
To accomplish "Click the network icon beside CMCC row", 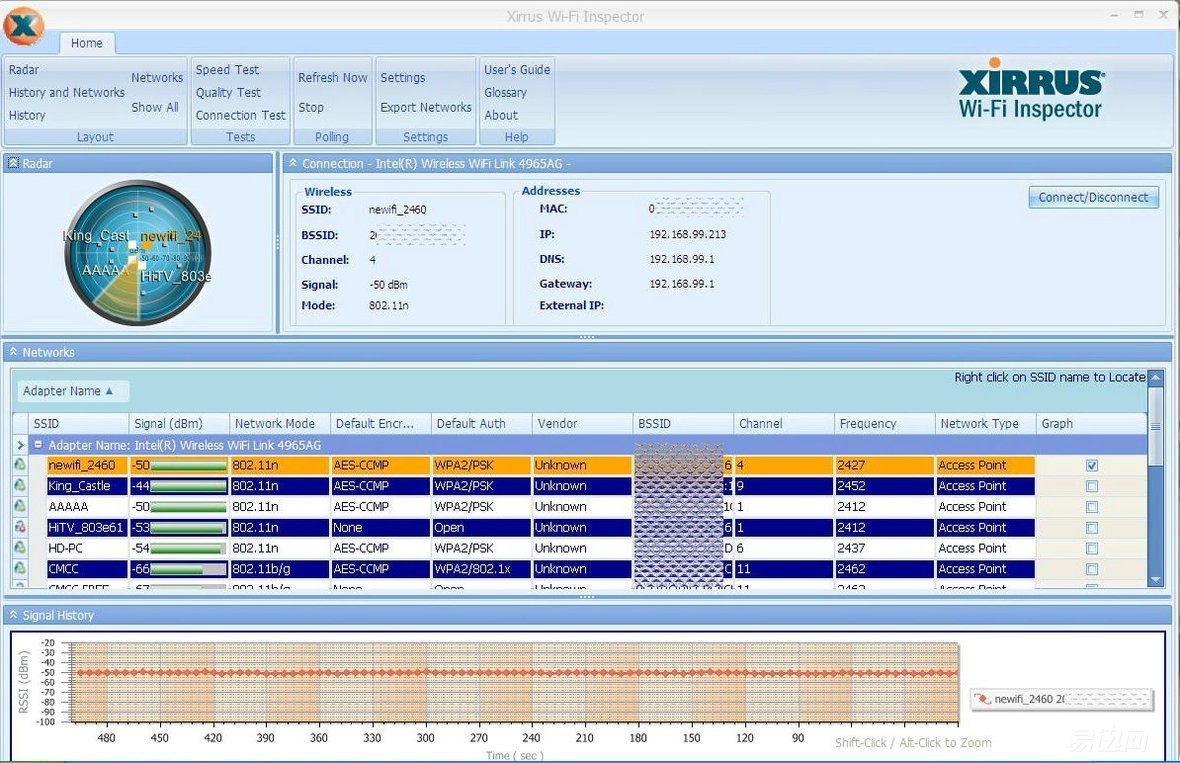I will click(x=20, y=569).
